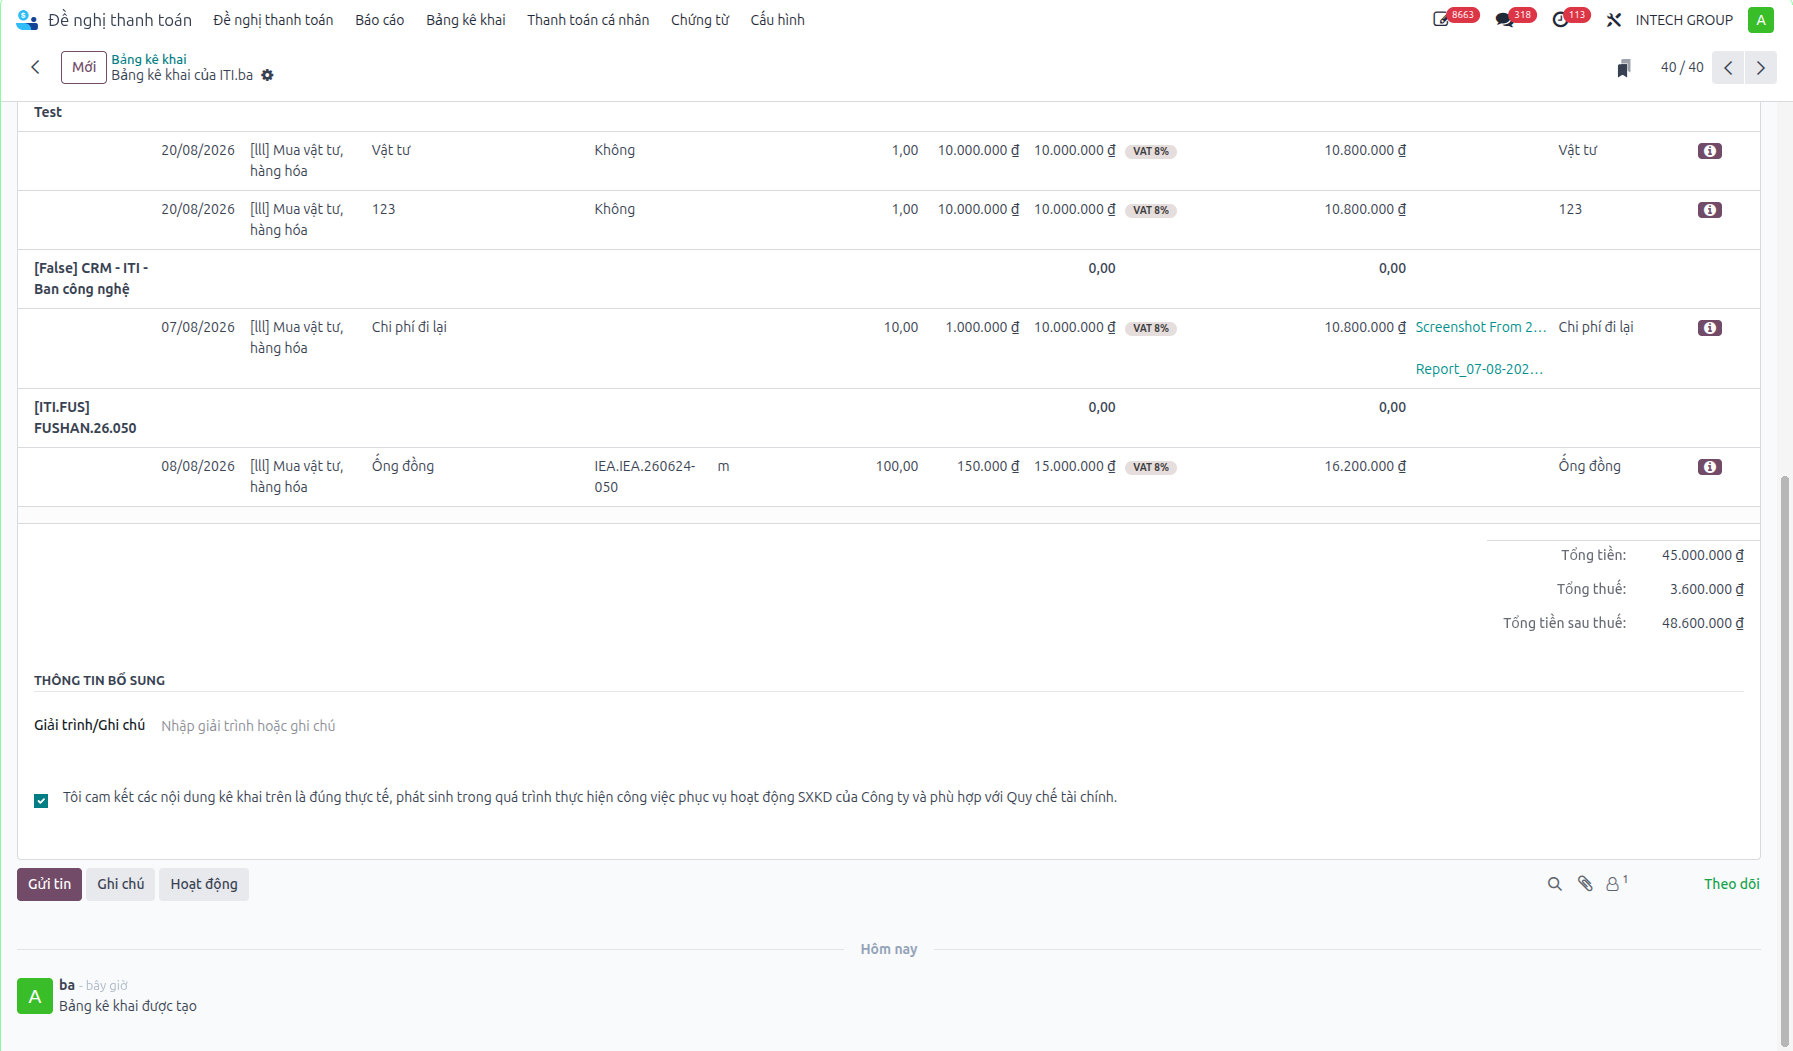This screenshot has width=1793, height=1051.
Task: Click the Hoạt động button
Action: click(x=204, y=884)
